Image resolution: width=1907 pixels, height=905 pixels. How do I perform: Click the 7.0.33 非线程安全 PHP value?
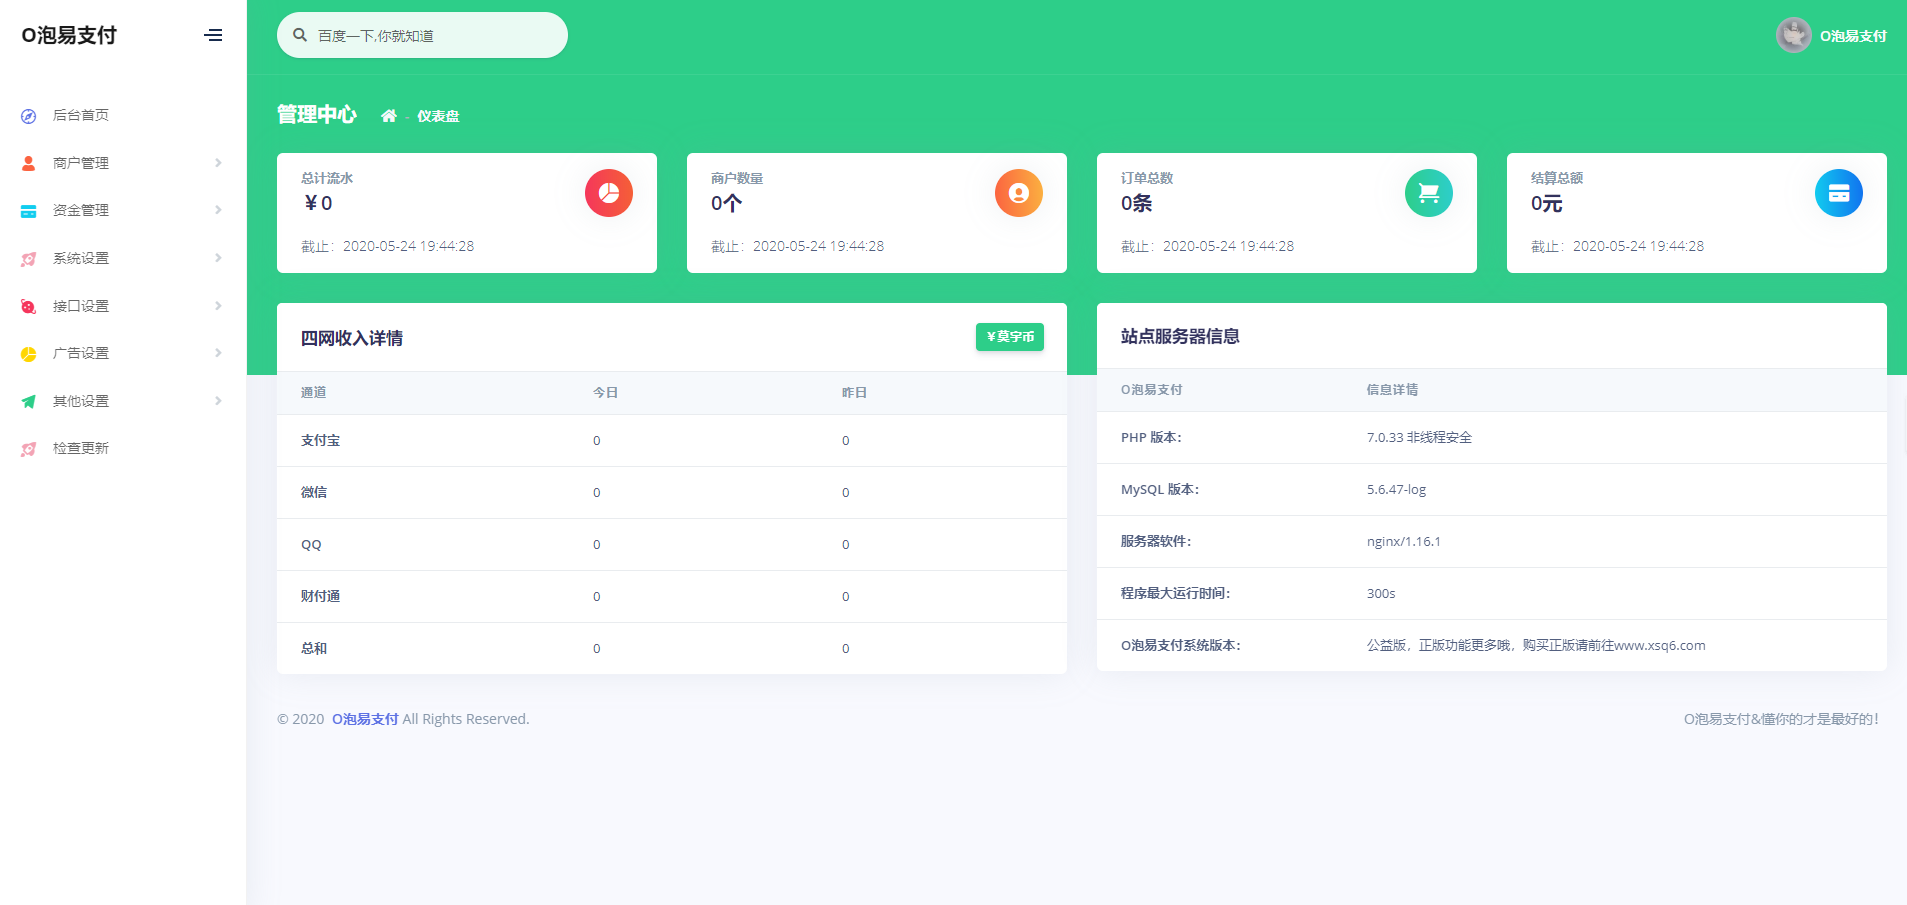coord(1419,437)
